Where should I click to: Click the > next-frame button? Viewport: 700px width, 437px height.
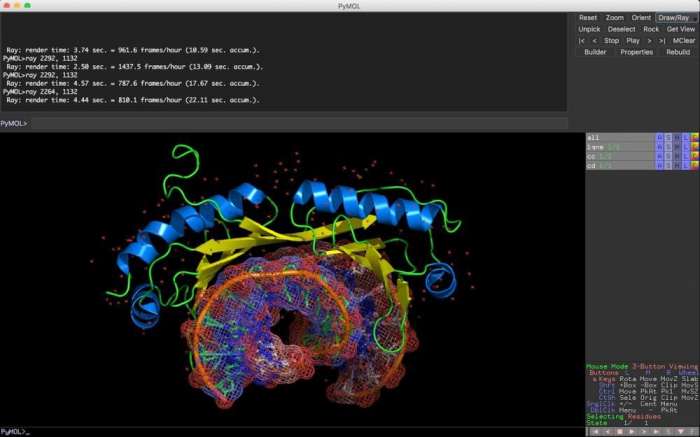coord(650,41)
